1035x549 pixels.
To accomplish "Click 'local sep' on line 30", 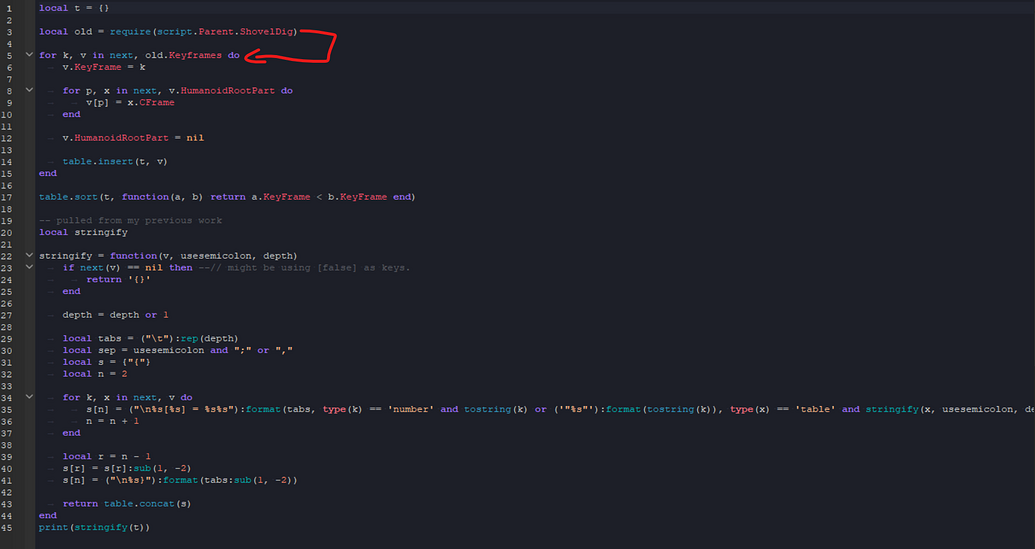I will point(89,350).
